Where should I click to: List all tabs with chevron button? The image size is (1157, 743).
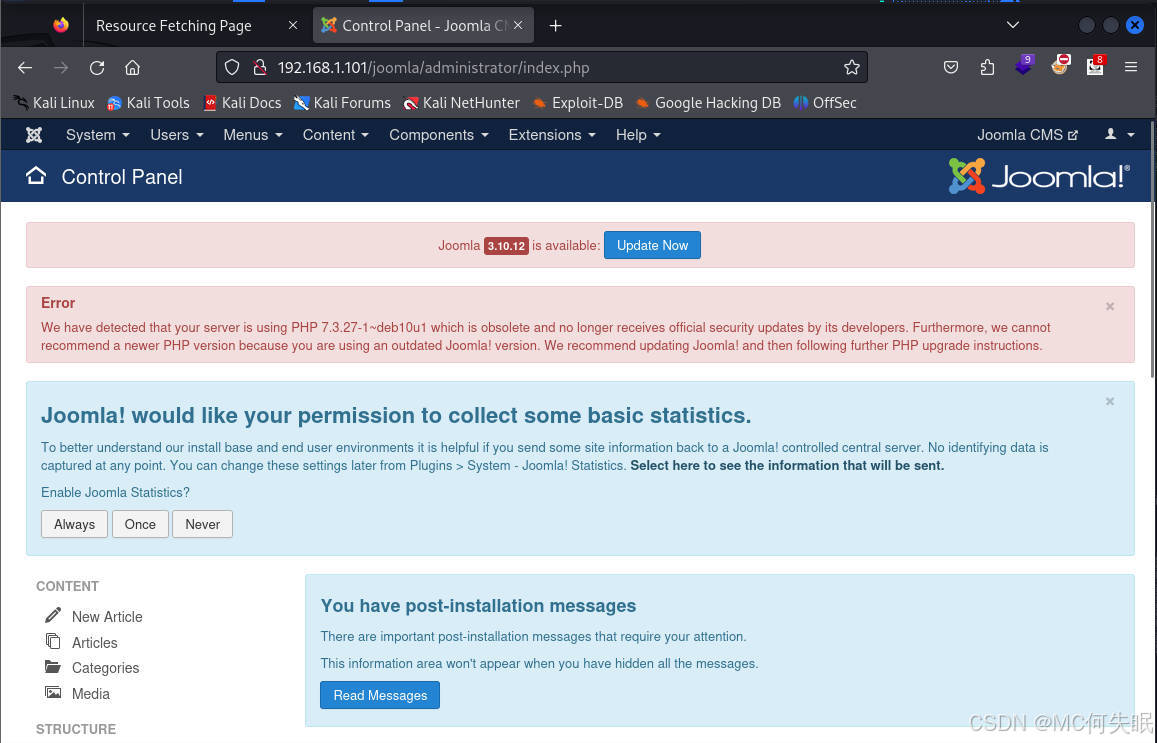(x=1013, y=25)
